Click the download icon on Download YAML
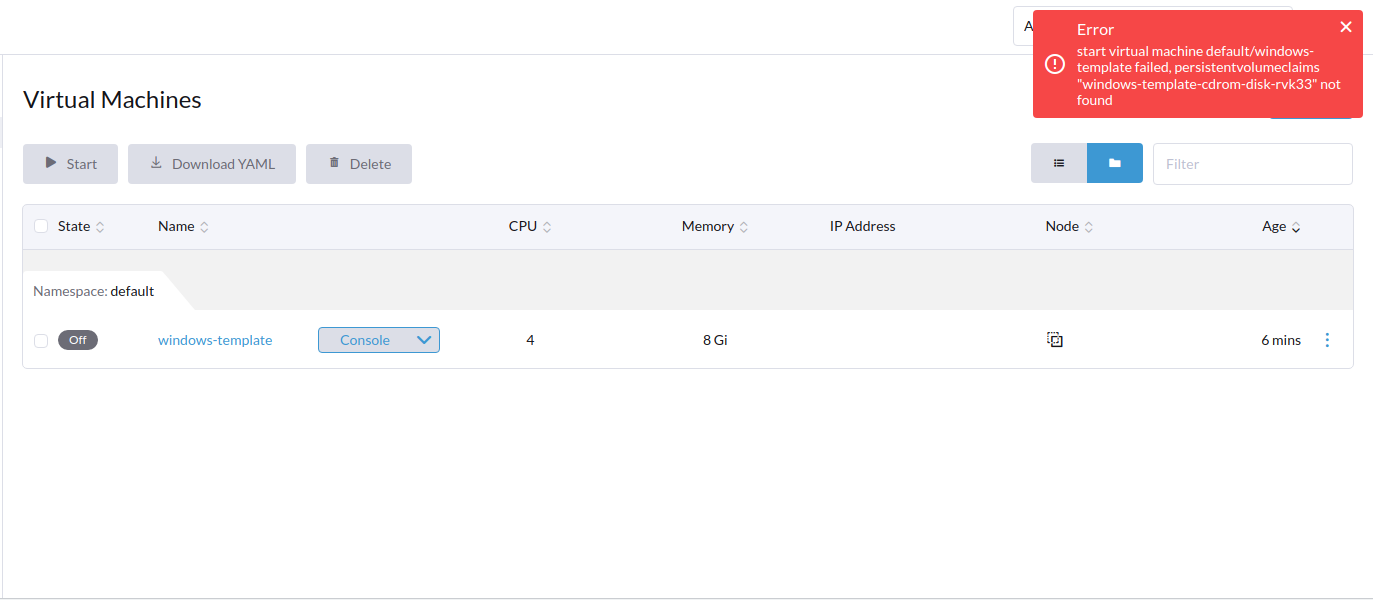Image resolution: width=1373 pixels, height=600 pixels. point(154,163)
